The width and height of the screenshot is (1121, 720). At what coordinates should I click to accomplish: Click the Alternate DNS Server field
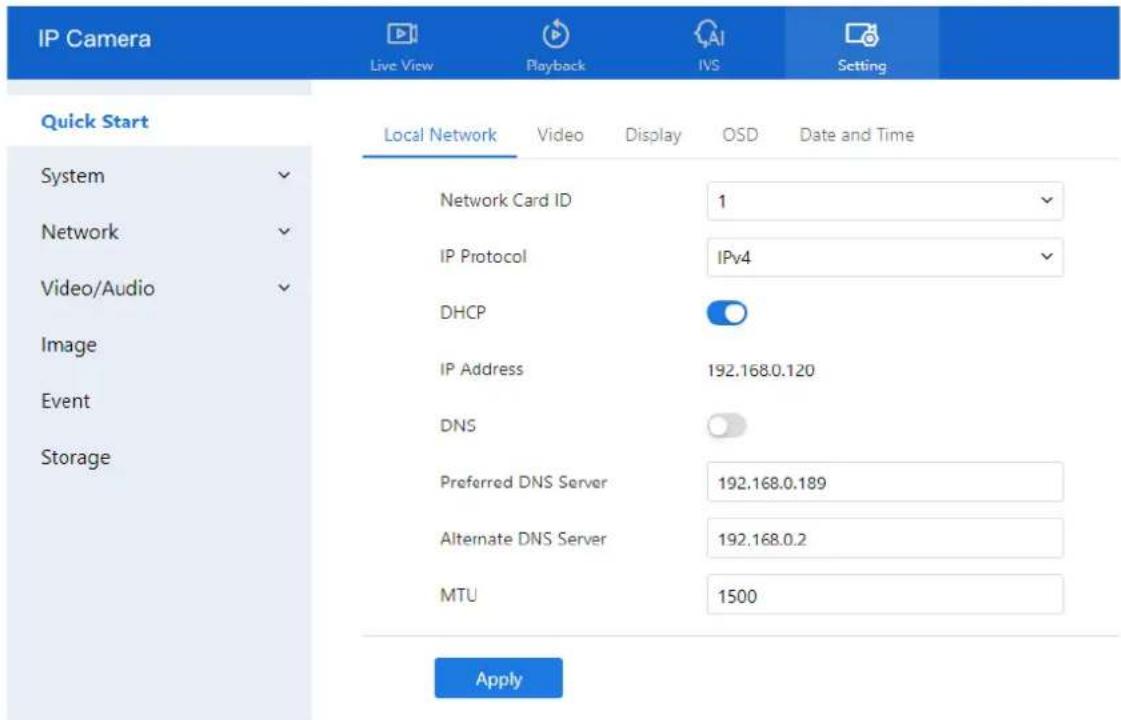[884, 539]
